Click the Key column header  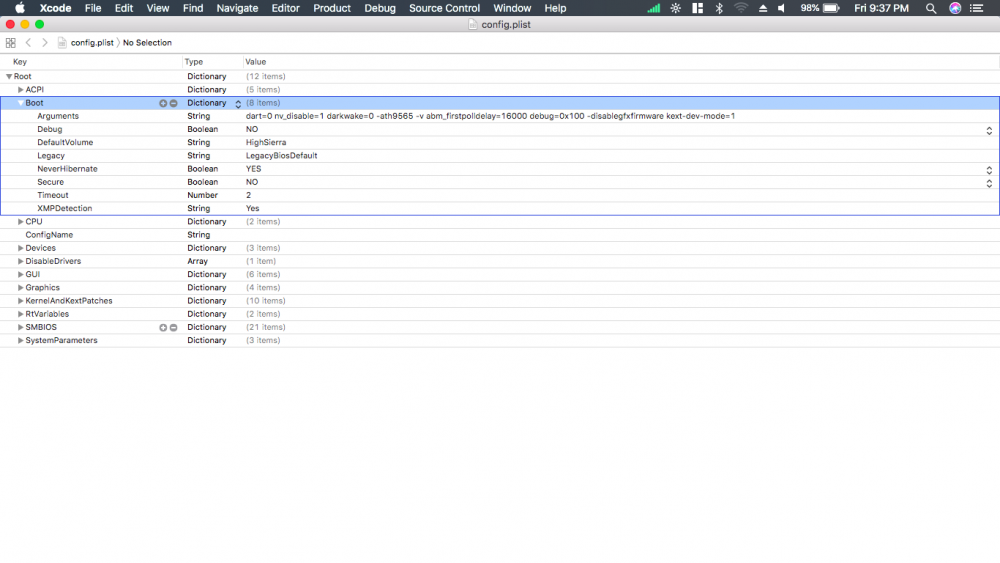tap(20, 62)
